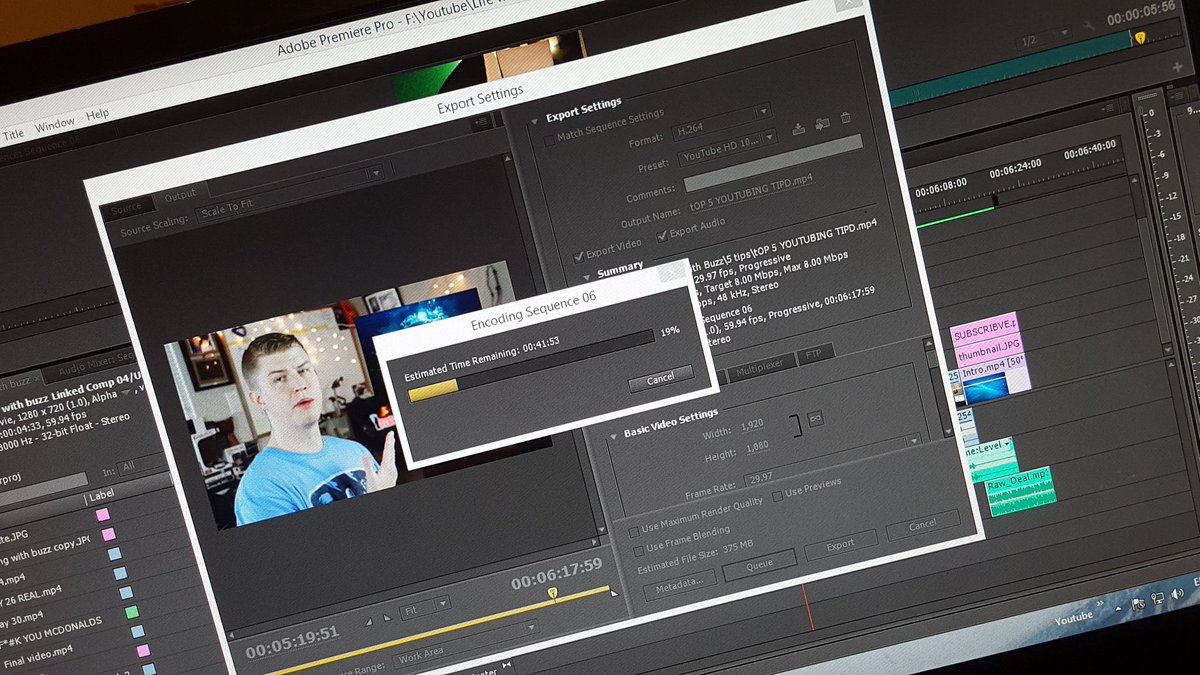1200x675 pixels.
Task: Open the Multiplexer tab
Action: [x=761, y=369]
